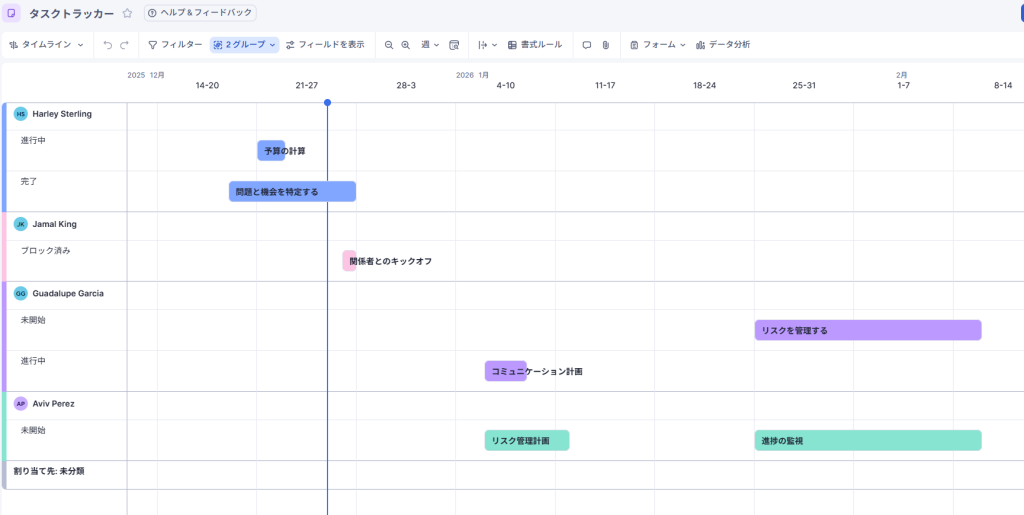Click the redo arrow icon

click(124, 45)
